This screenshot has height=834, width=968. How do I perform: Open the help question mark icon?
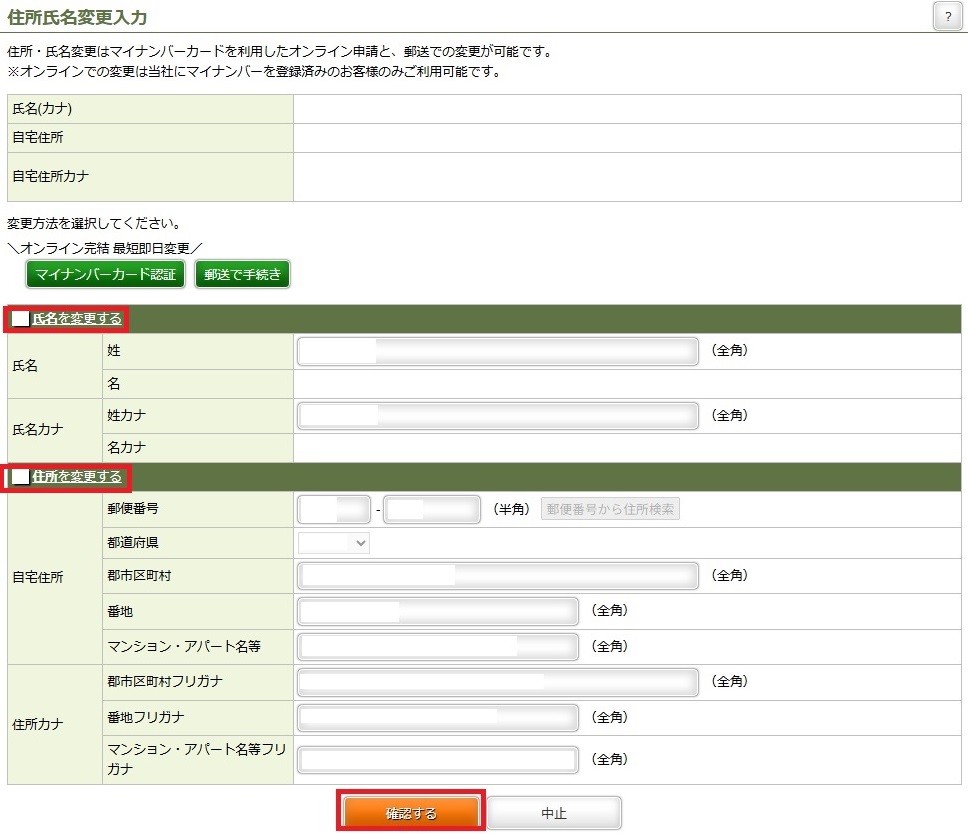946,17
